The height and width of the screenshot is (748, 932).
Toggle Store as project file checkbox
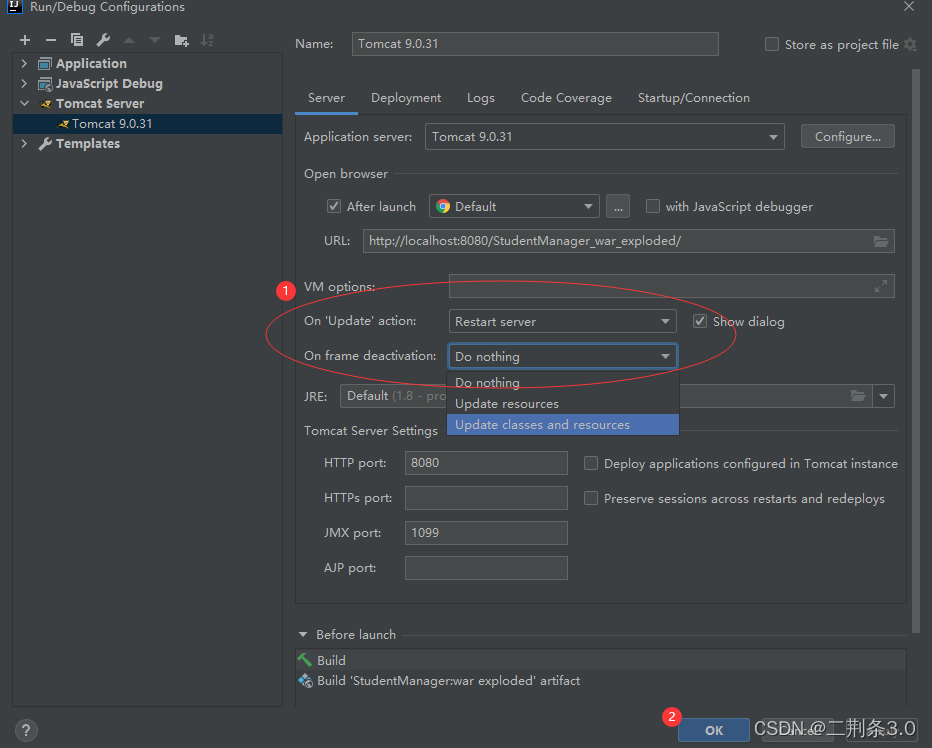click(772, 45)
